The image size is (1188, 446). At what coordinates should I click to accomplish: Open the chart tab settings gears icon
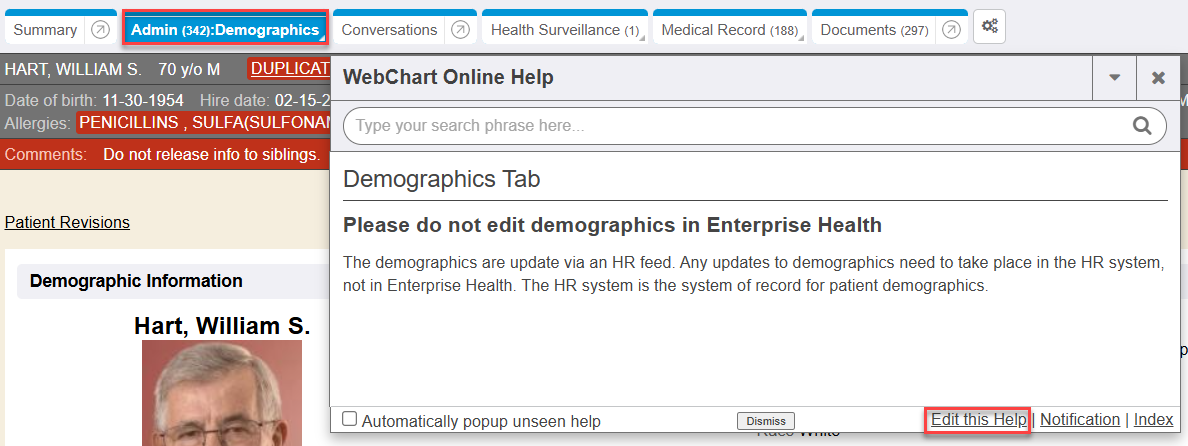(x=989, y=28)
